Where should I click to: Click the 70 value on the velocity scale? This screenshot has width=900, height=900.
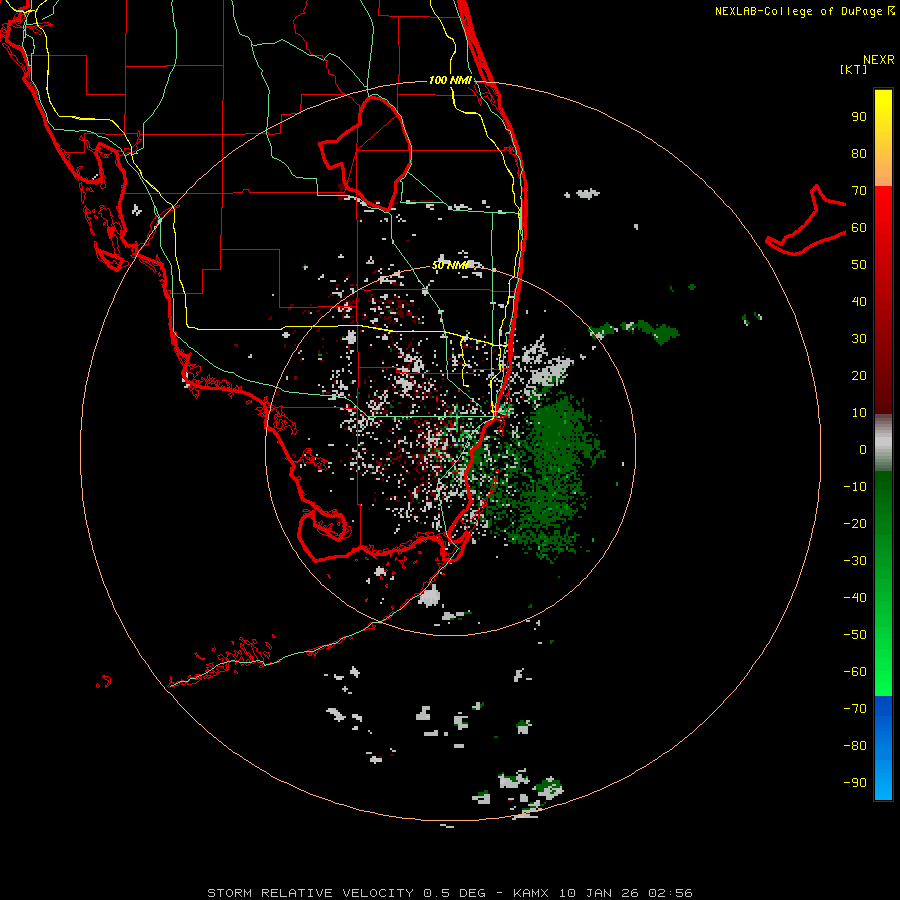(859, 191)
